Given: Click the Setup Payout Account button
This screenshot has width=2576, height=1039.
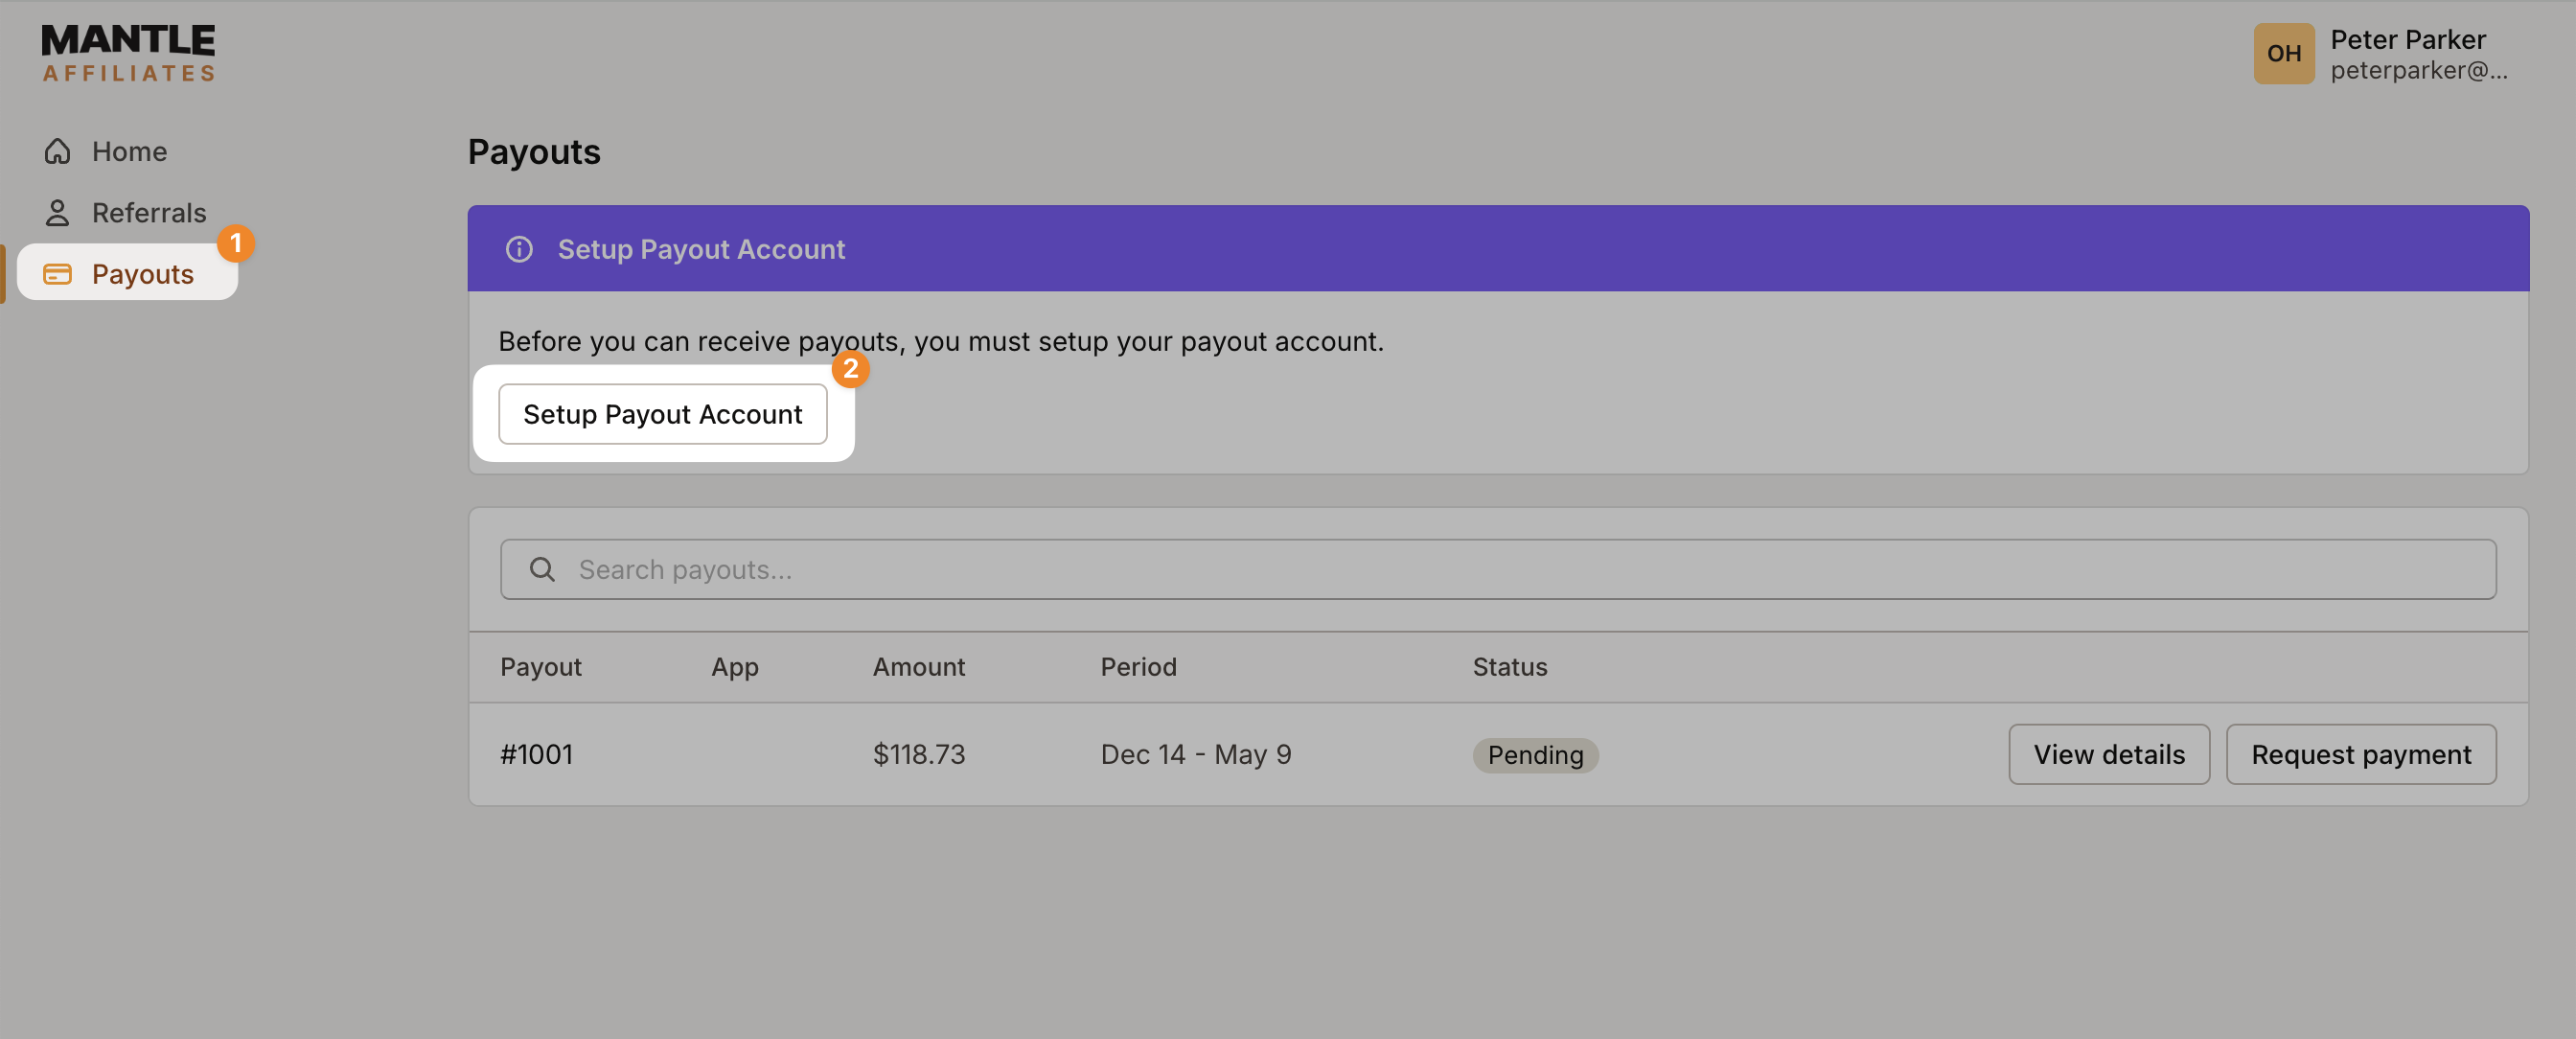Looking at the screenshot, I should (663, 413).
